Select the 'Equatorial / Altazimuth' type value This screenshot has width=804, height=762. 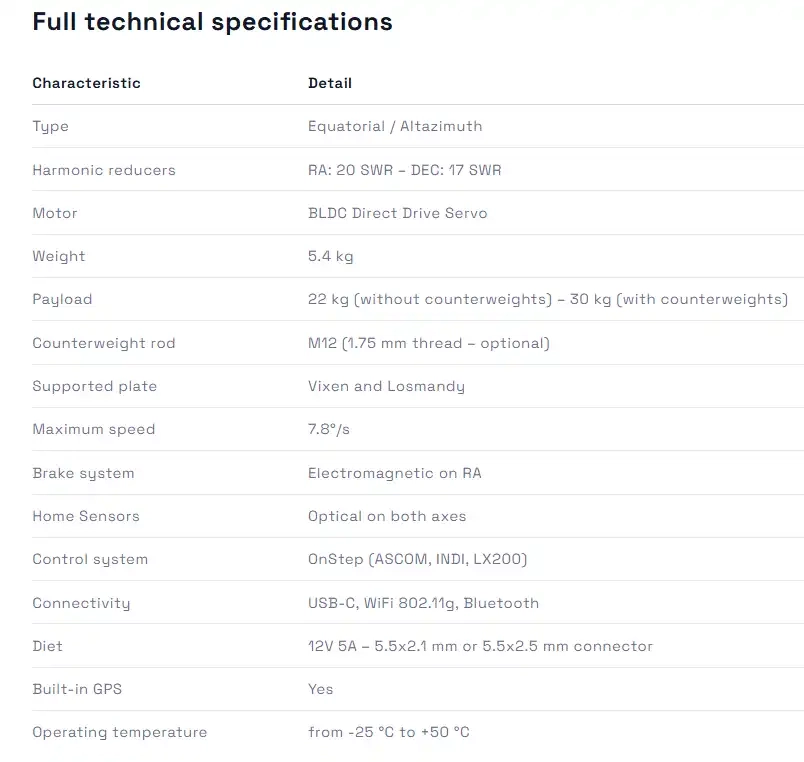[x=395, y=126]
